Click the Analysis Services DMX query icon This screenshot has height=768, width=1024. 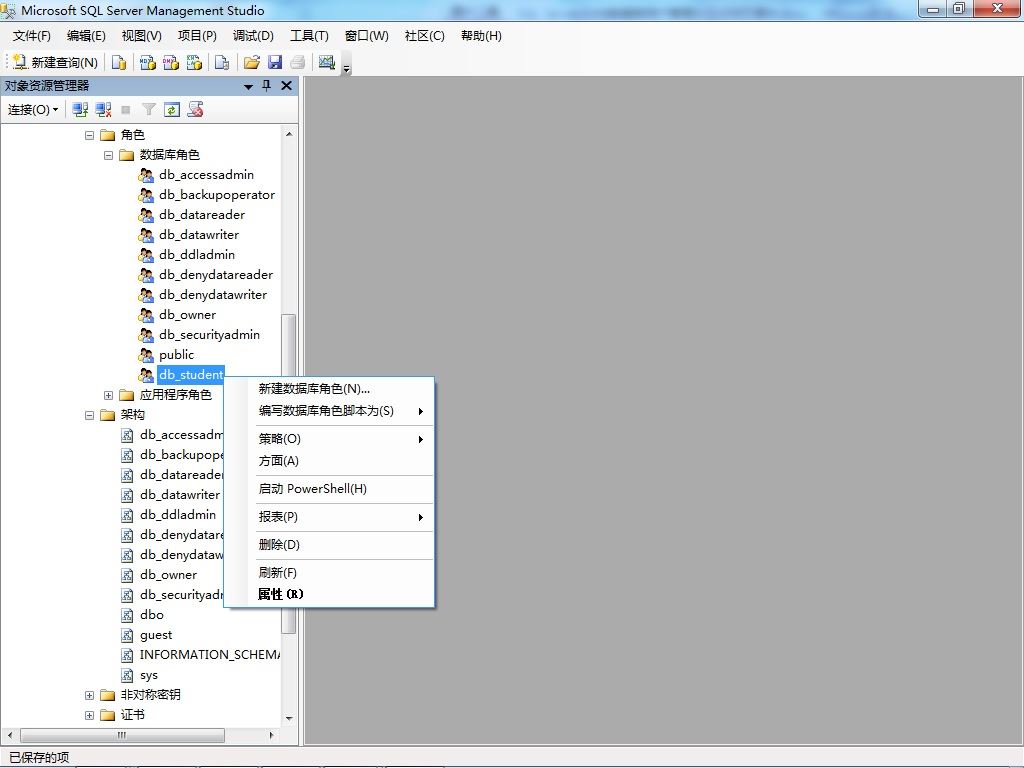pos(171,62)
